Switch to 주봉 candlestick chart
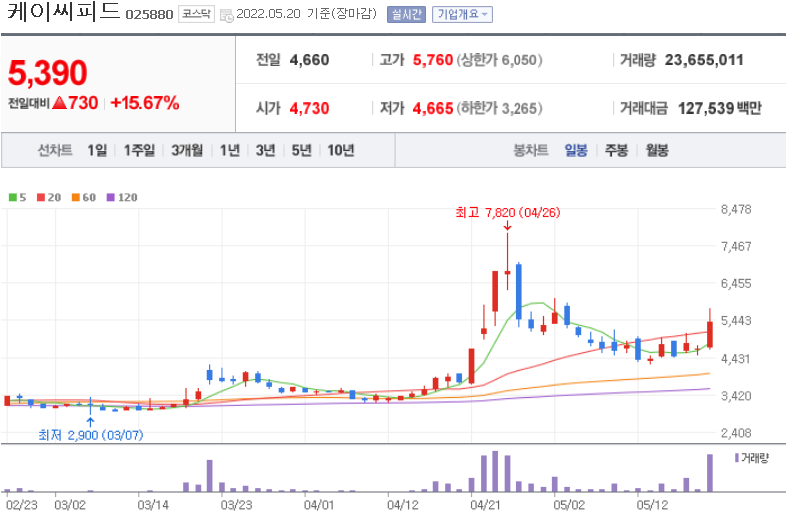 (x=617, y=150)
